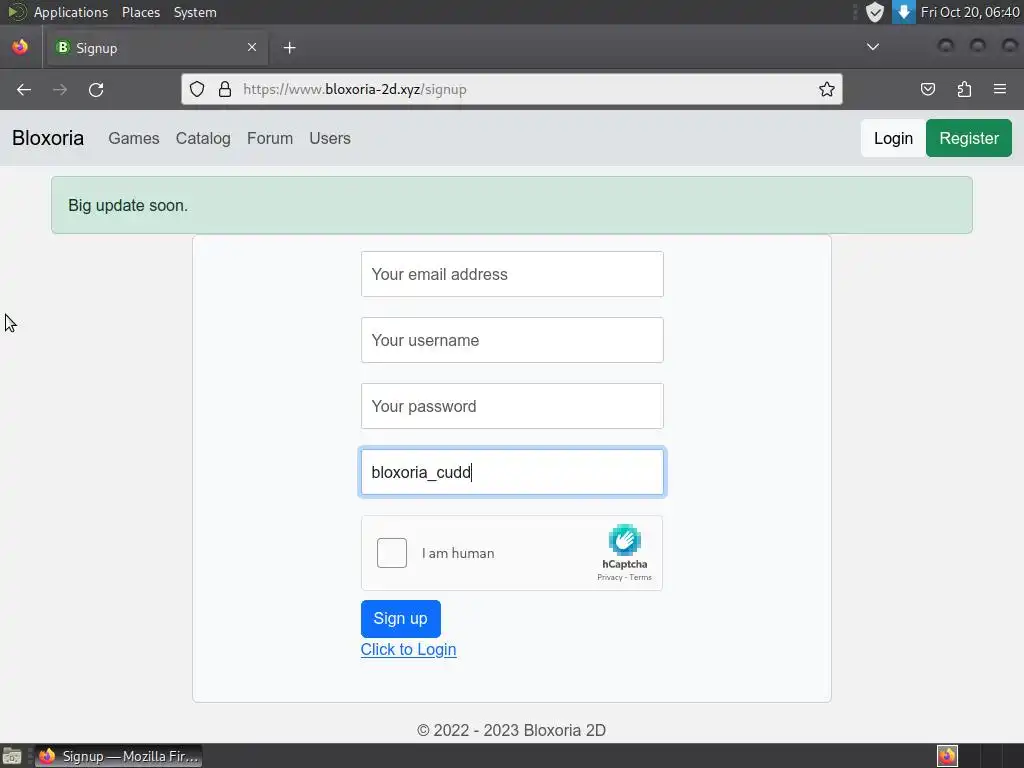Open the hCaptcha Privacy link
1024x768 pixels.
click(x=609, y=577)
